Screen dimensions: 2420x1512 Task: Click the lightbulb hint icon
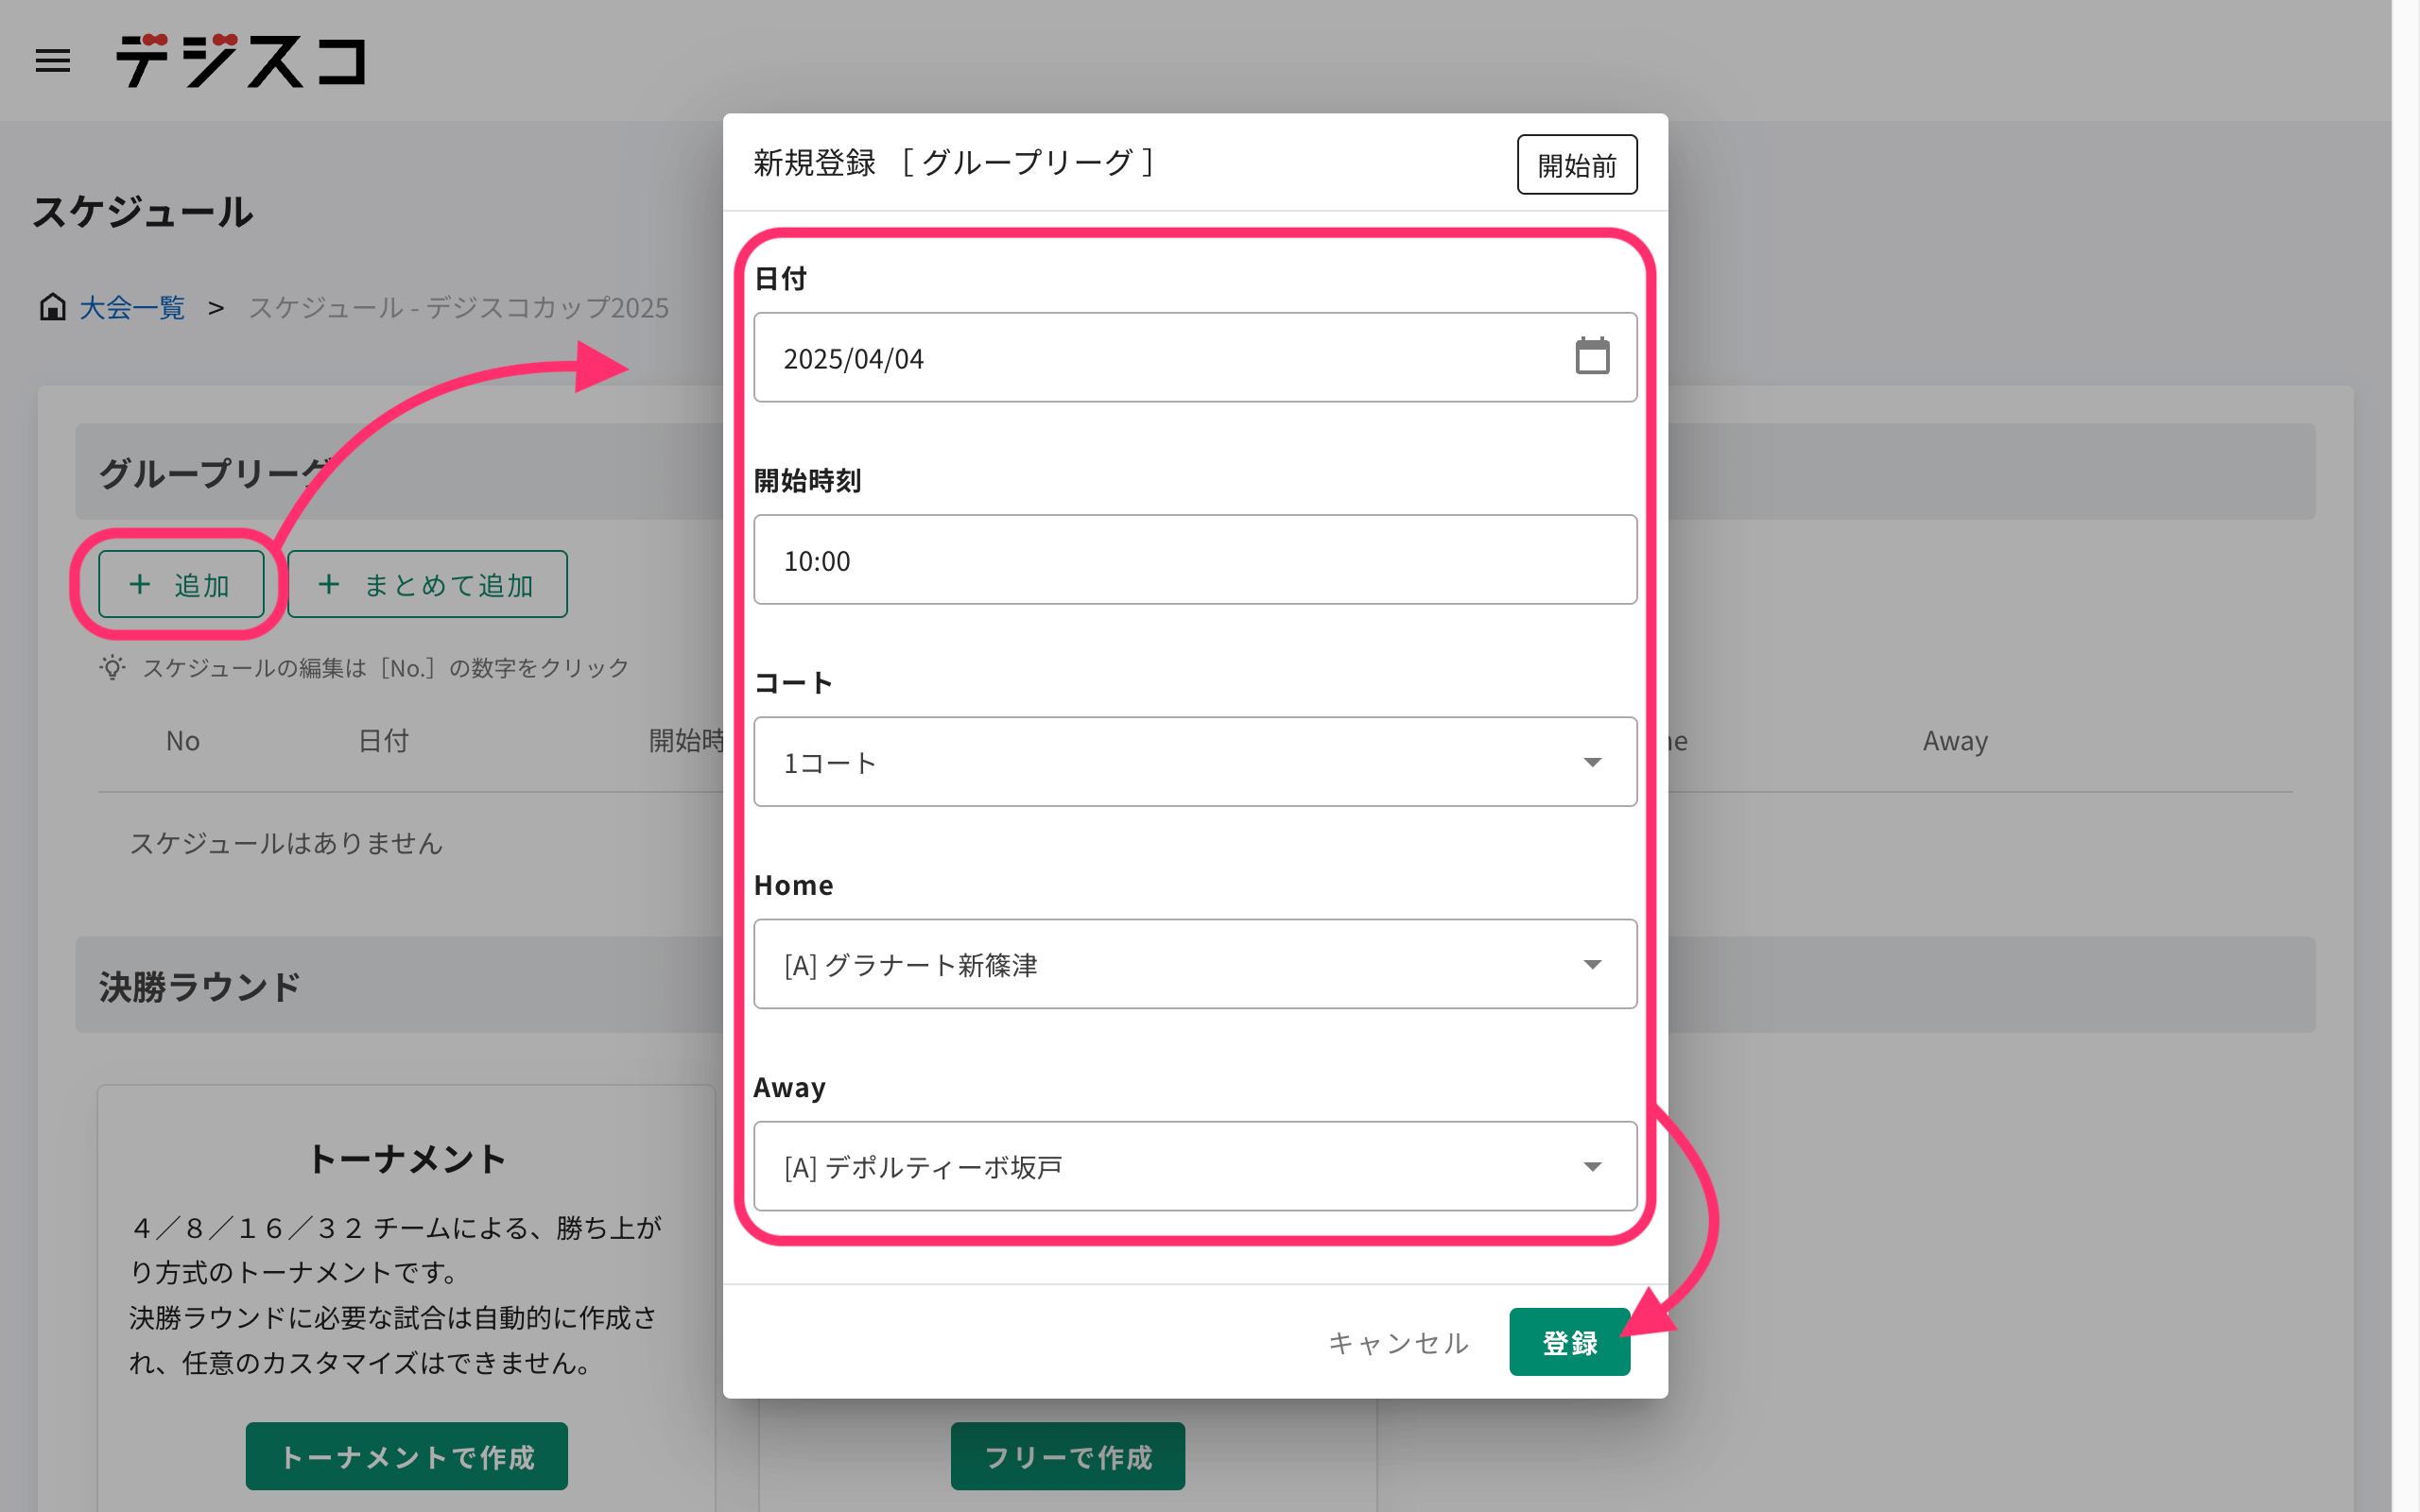click(x=112, y=667)
